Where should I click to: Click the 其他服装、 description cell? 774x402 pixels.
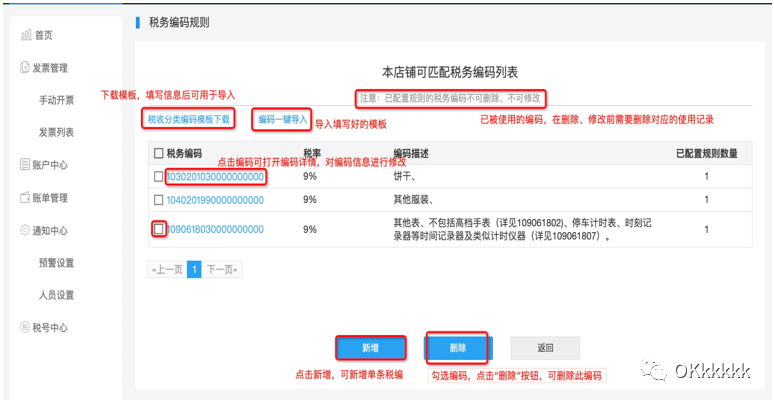coord(414,200)
